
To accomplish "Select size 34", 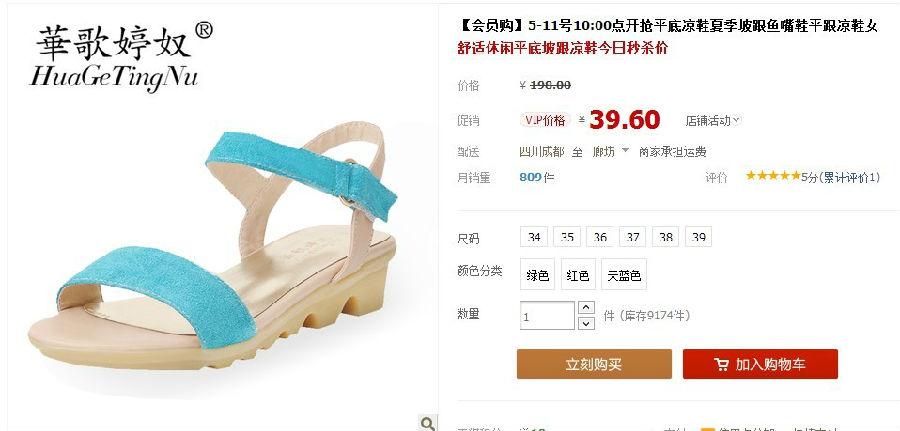I will [534, 237].
